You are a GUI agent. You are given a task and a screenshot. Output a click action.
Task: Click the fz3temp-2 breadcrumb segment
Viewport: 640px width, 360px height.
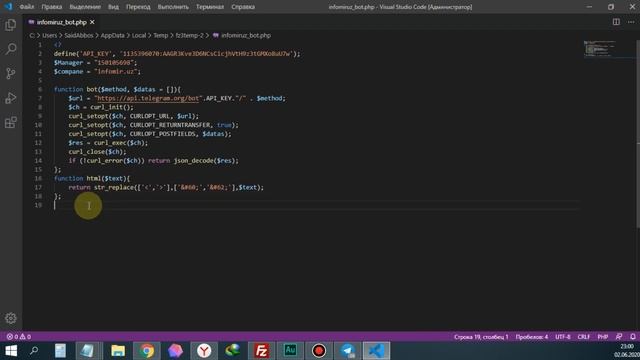coord(189,36)
